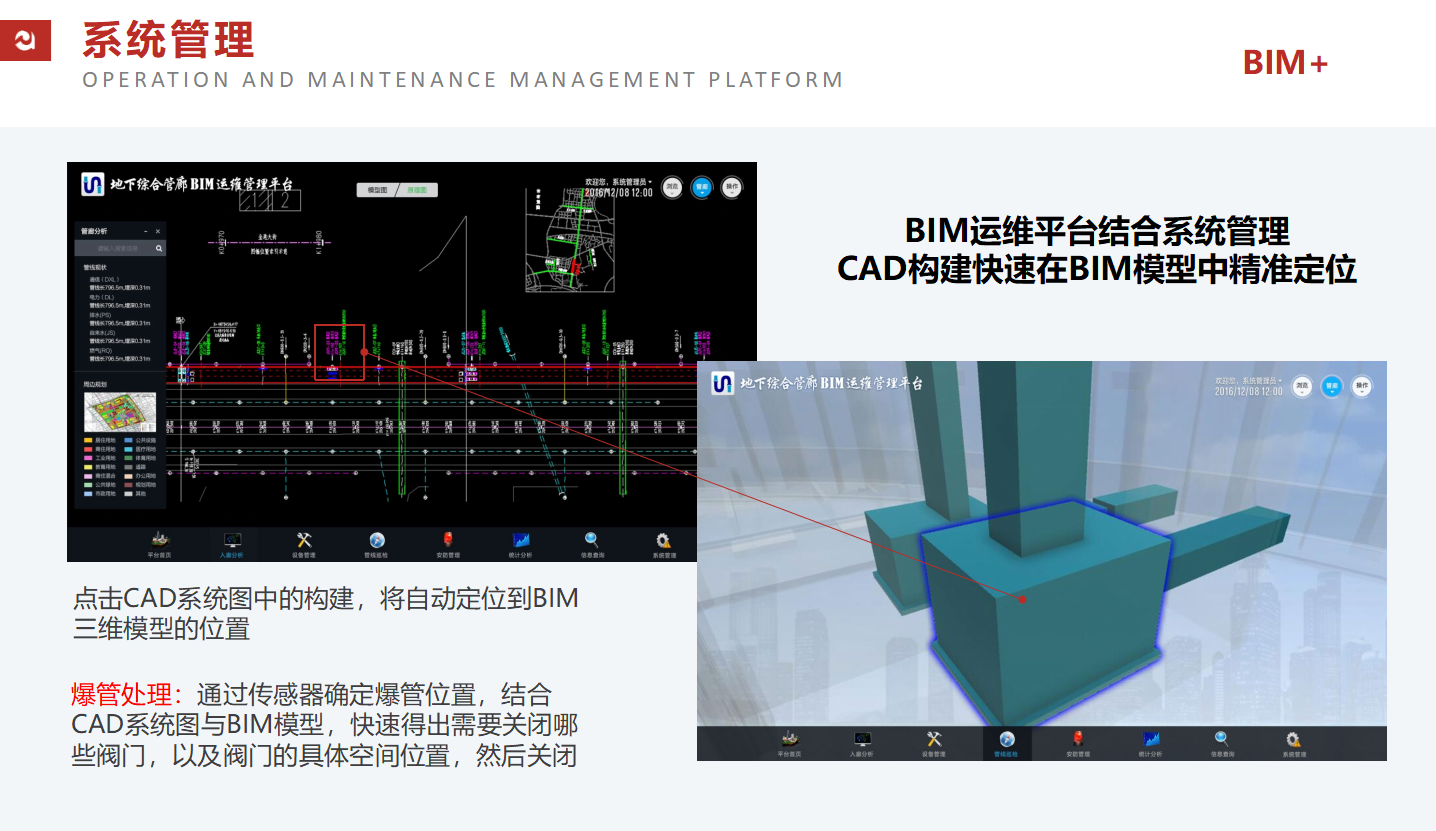Expand the 浏览 round dropdown in CAD view

673,187
